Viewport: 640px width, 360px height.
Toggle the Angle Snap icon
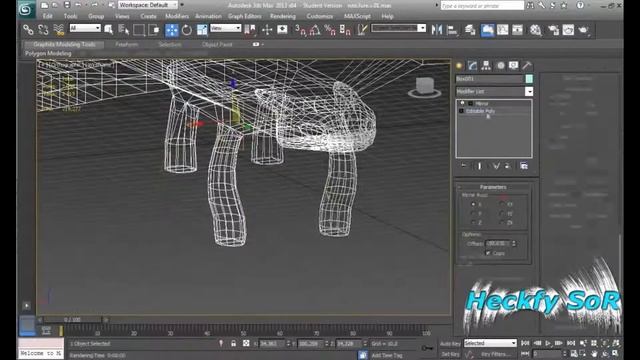point(315,30)
